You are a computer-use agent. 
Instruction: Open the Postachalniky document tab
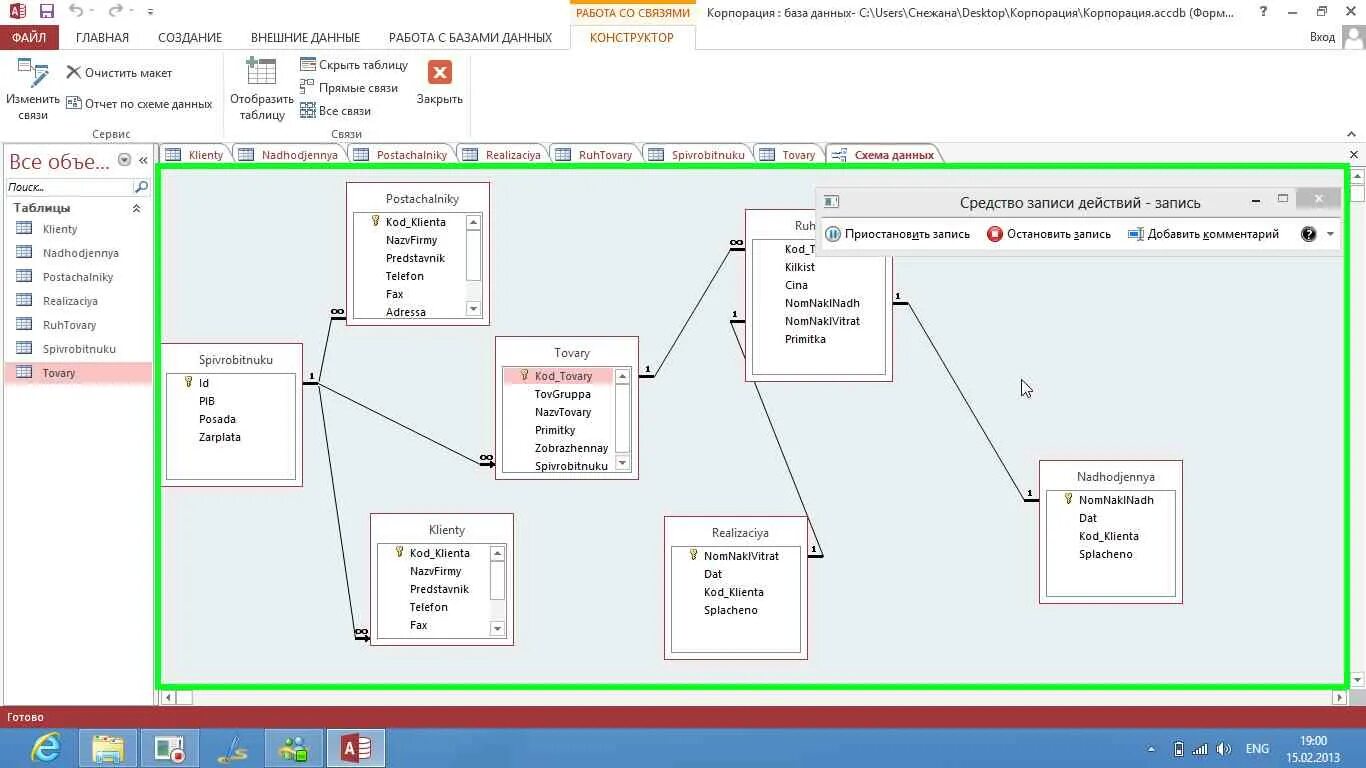[402, 155]
